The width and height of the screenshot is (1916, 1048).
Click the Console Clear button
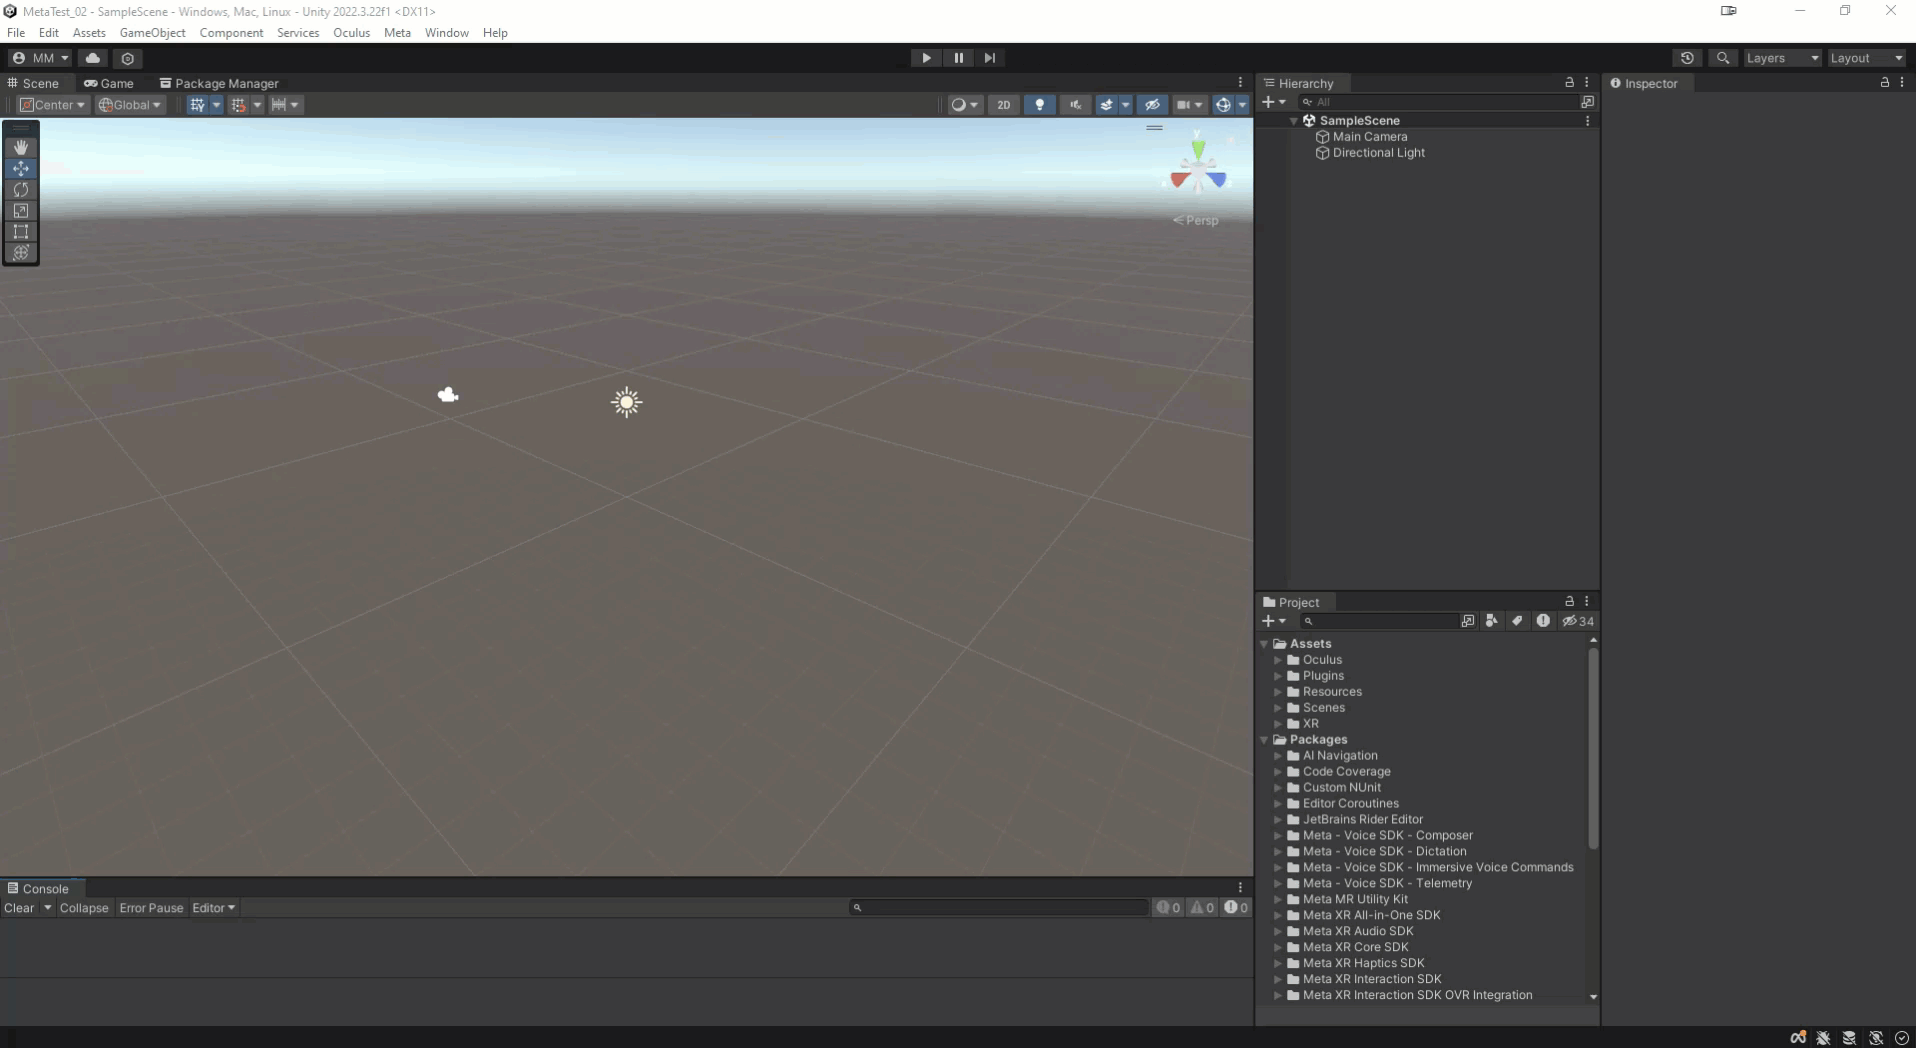(x=19, y=908)
